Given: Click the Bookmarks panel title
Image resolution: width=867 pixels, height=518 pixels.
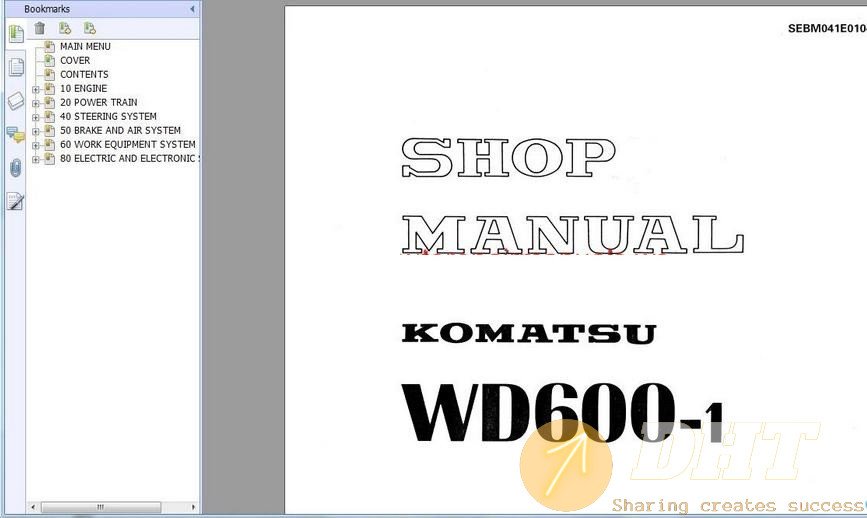Looking at the screenshot, I should tap(47, 9).
